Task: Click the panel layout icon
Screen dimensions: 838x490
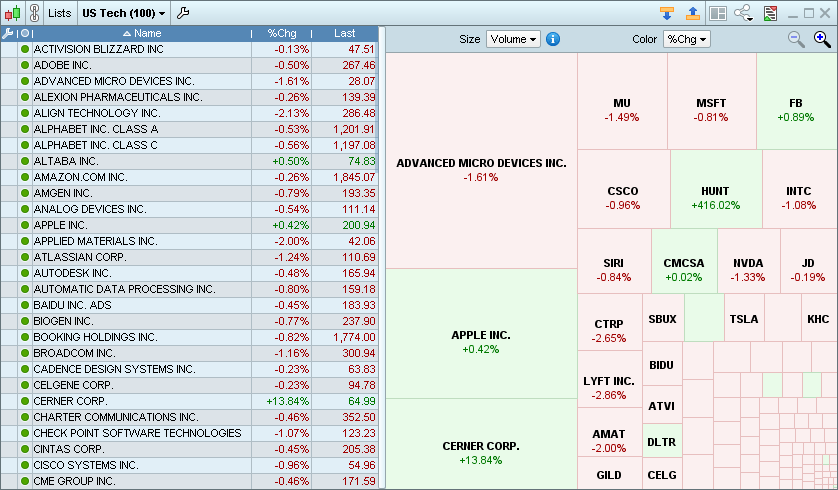Action: 717,13
